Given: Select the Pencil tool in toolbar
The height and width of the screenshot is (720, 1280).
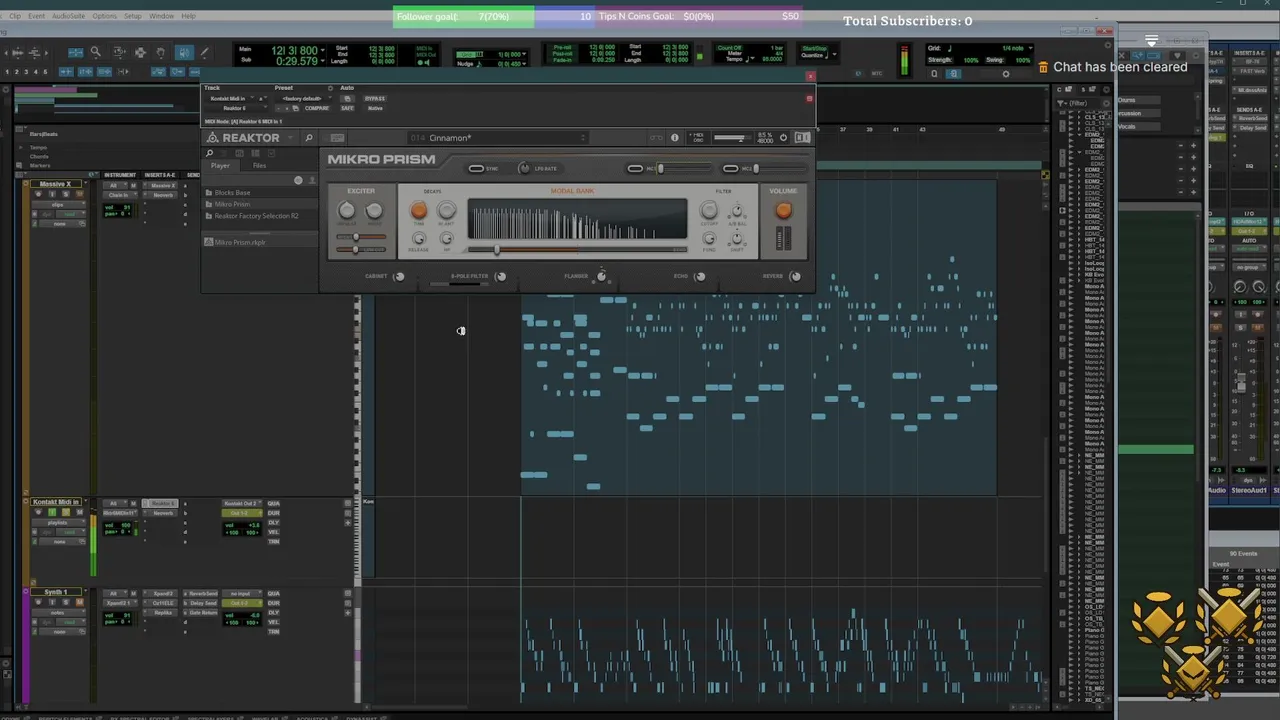Looking at the screenshot, I should pos(206,52).
